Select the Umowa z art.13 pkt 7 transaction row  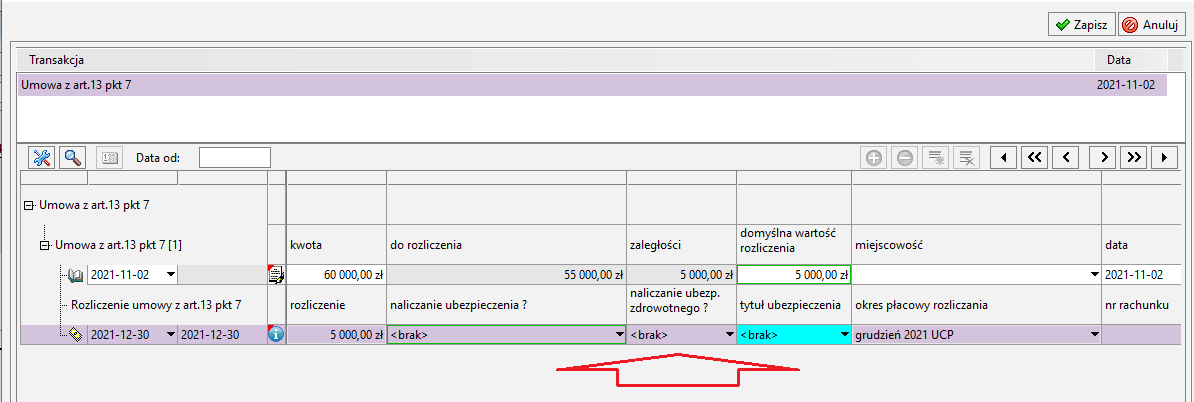pyautogui.click(x=592, y=85)
